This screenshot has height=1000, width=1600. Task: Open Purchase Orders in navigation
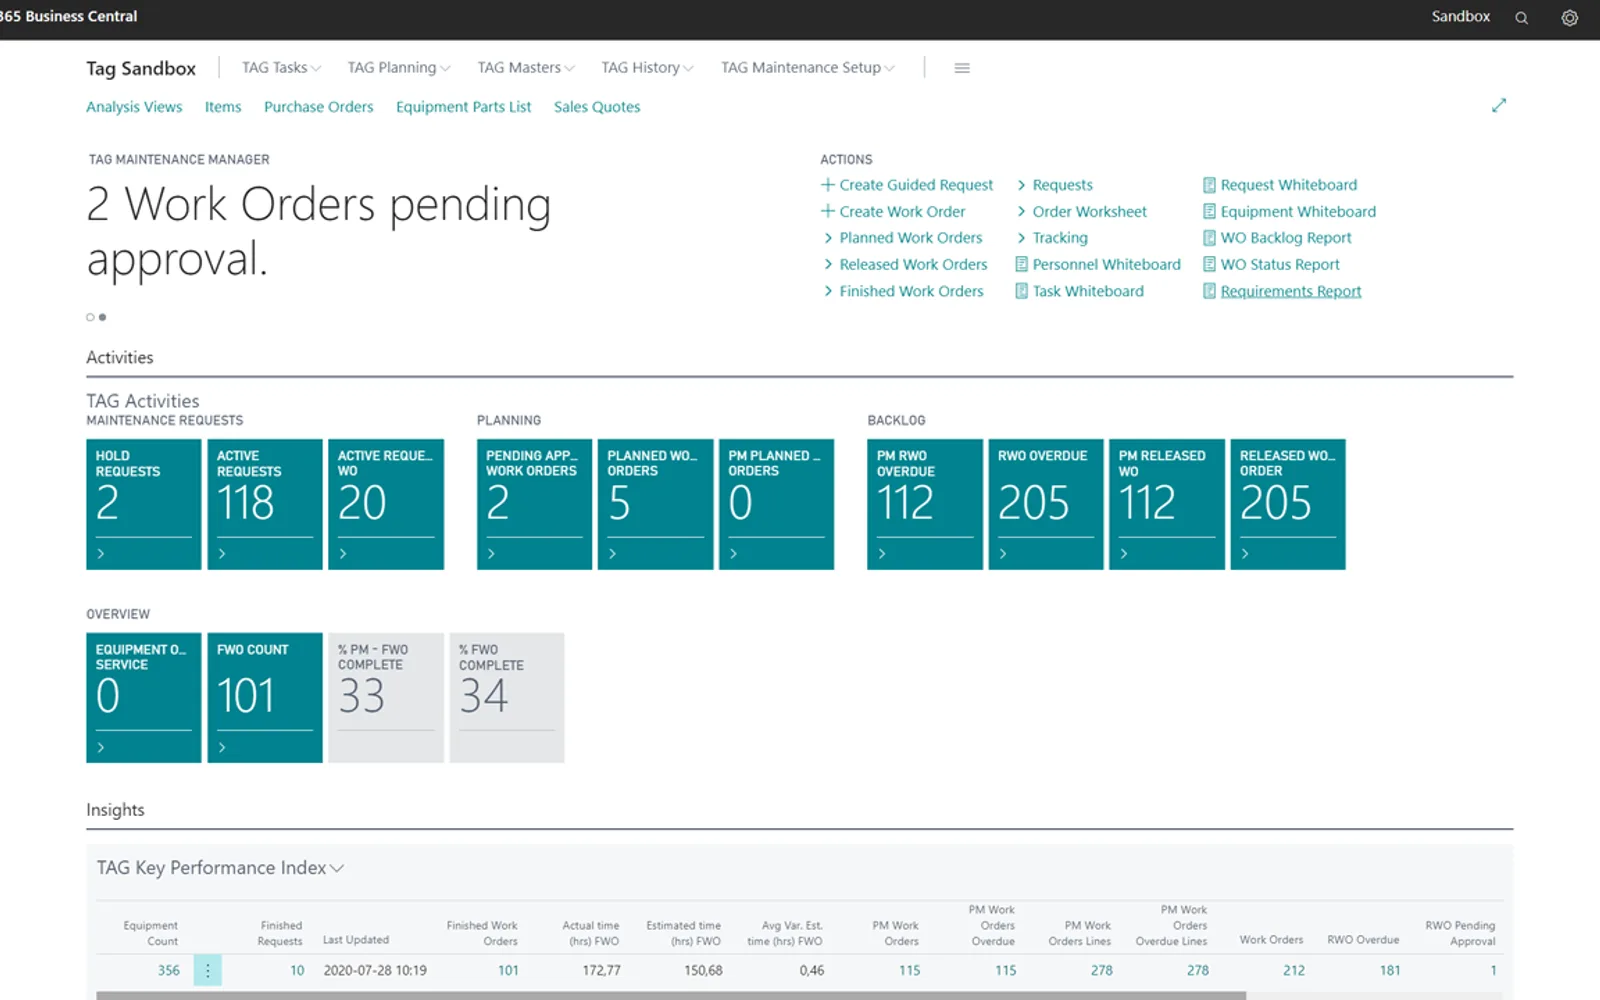coord(318,107)
